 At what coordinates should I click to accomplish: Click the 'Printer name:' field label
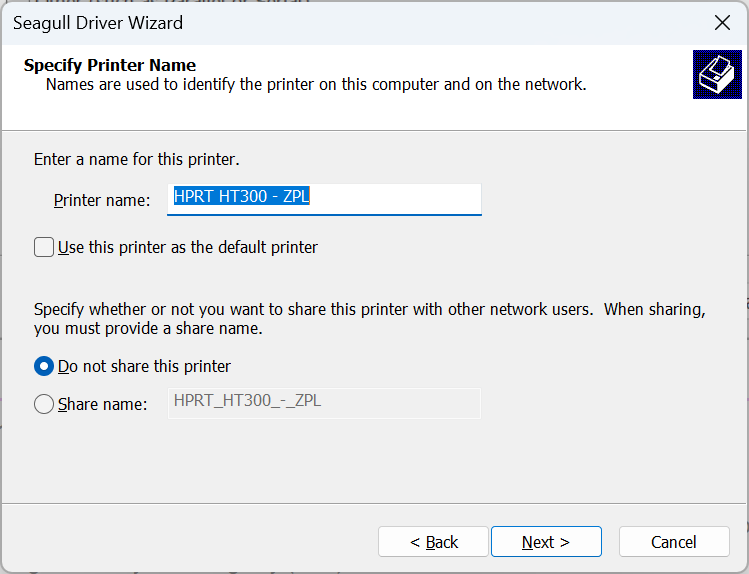[x=101, y=200]
